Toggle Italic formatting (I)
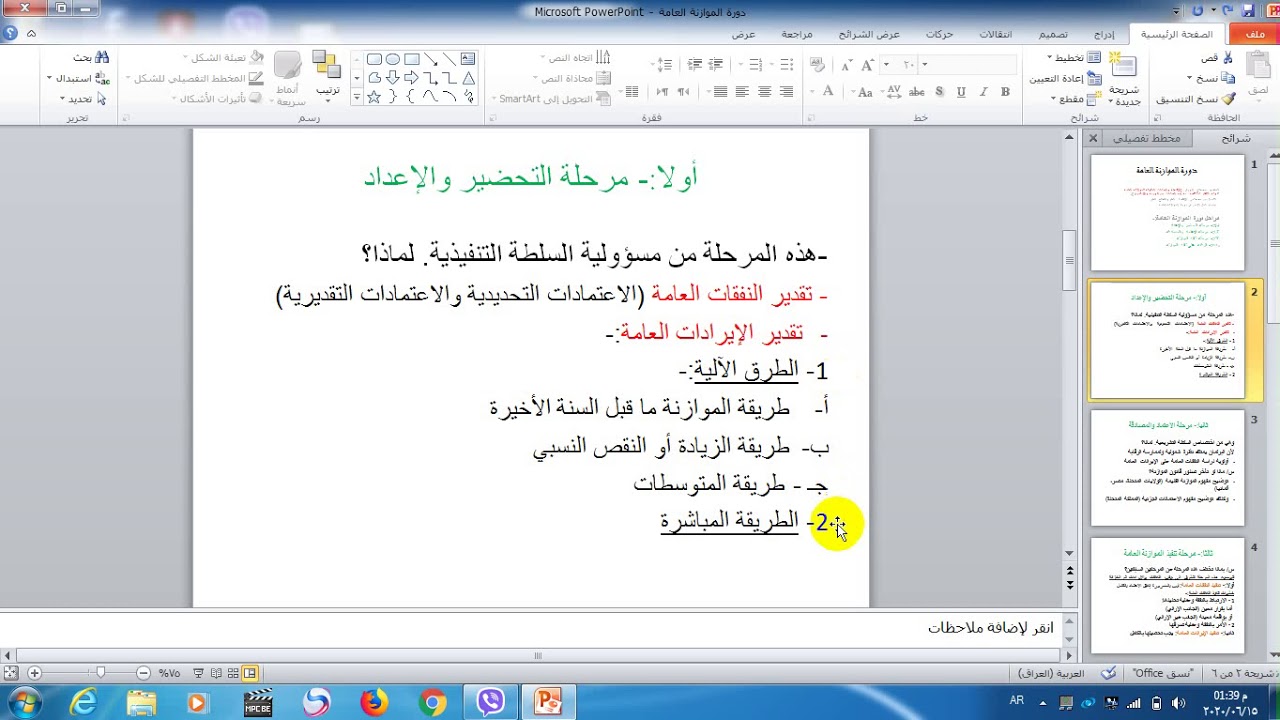Image resolution: width=1280 pixels, height=720 pixels. 983,92
